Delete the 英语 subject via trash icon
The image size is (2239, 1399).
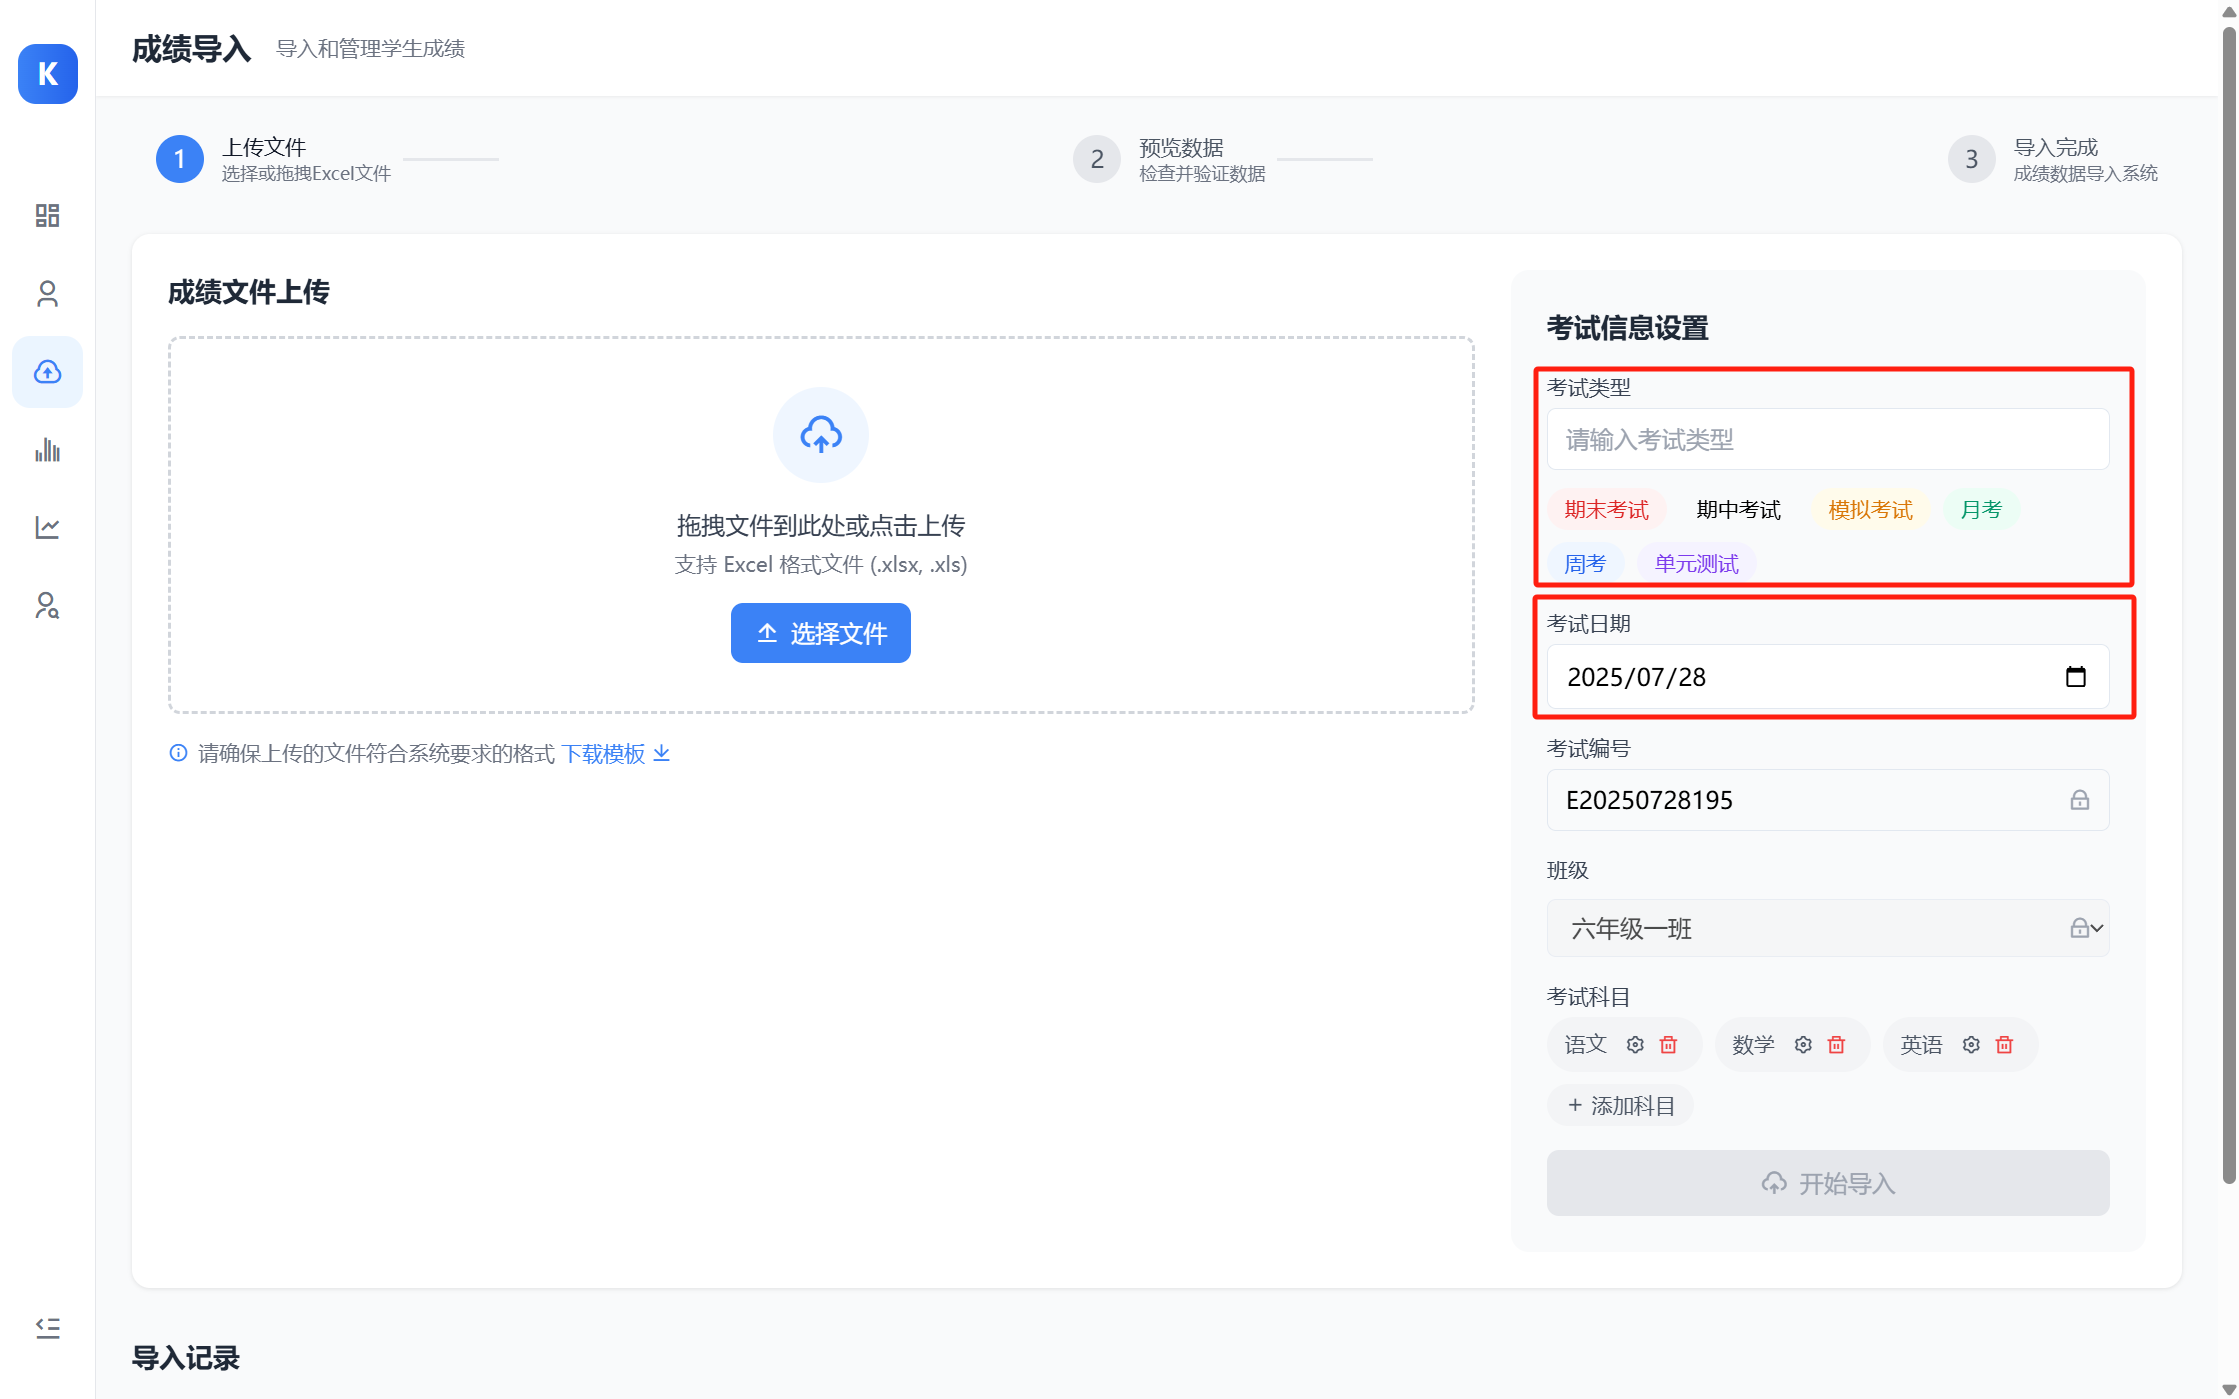click(x=2004, y=1044)
